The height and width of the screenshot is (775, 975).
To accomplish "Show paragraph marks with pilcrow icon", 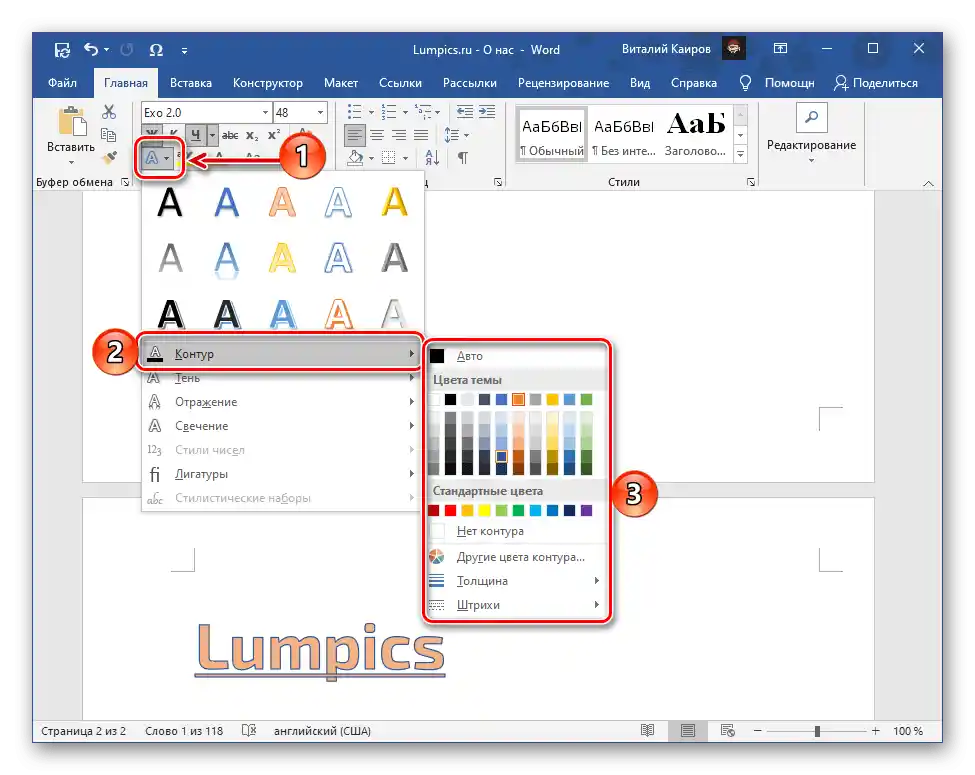I will (x=463, y=158).
